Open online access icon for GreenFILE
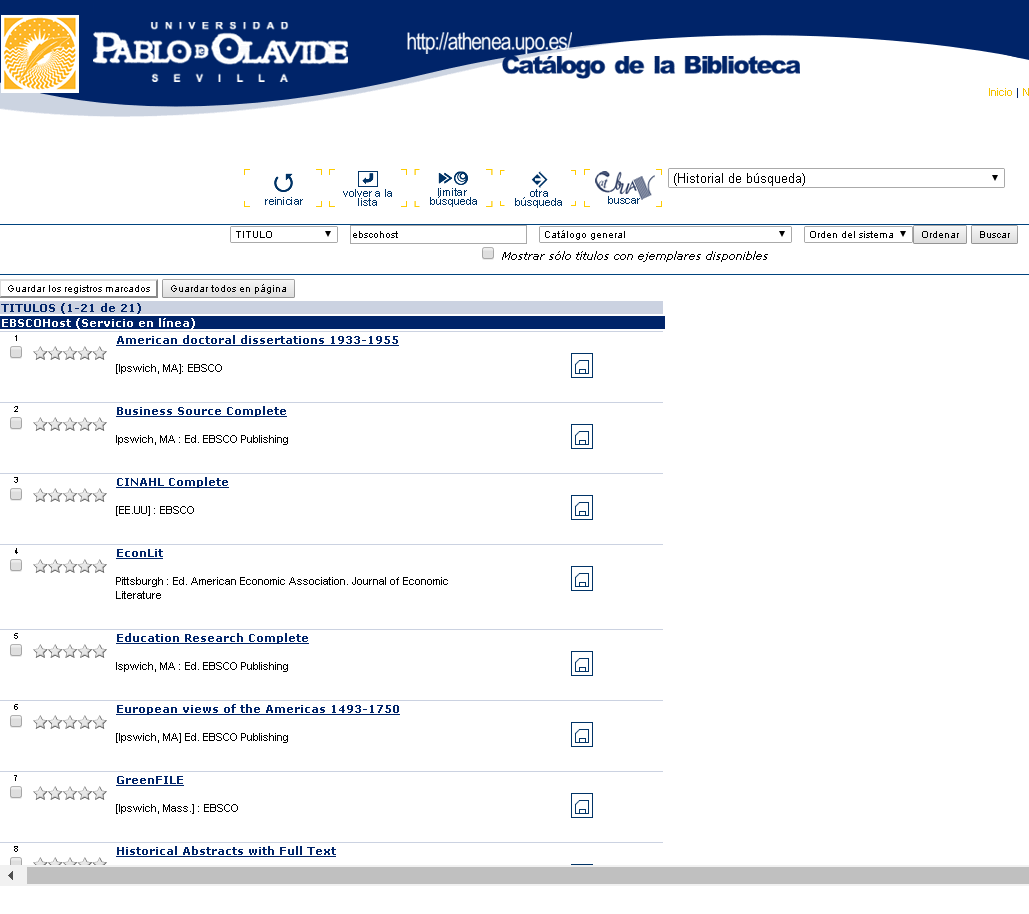 (x=582, y=805)
